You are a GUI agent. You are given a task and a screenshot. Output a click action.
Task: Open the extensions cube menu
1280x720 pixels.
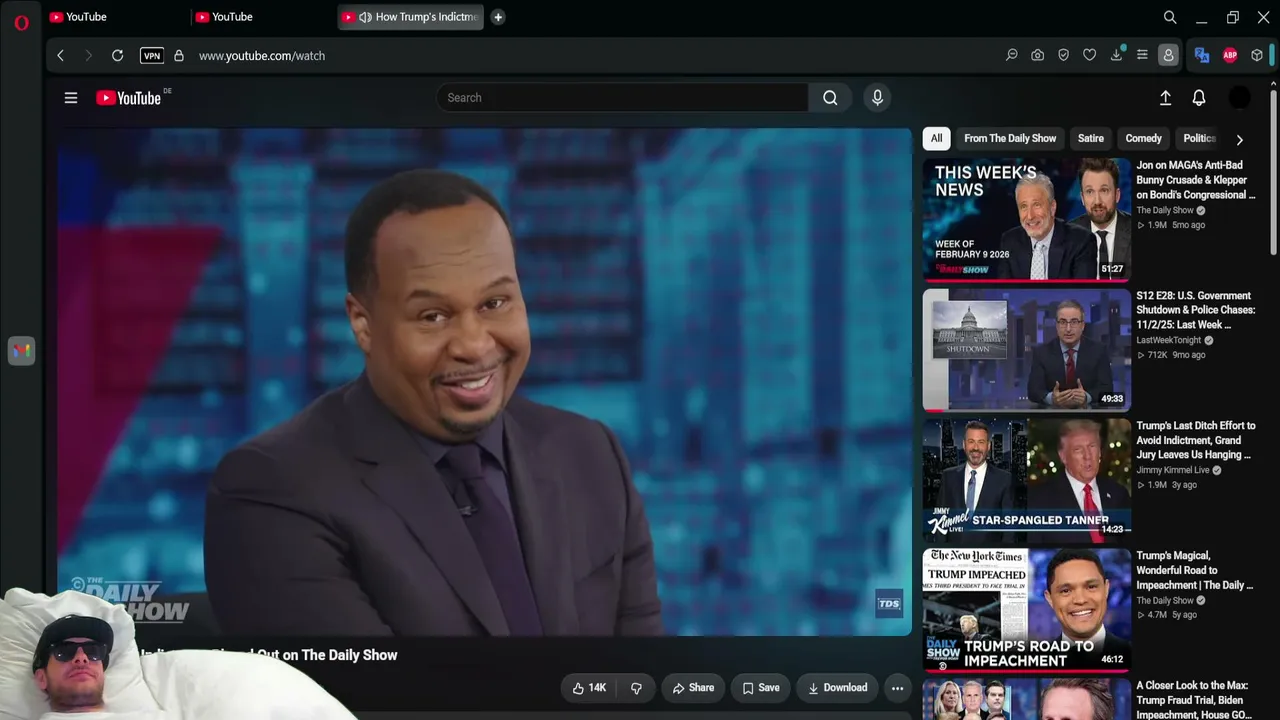(x=1257, y=56)
